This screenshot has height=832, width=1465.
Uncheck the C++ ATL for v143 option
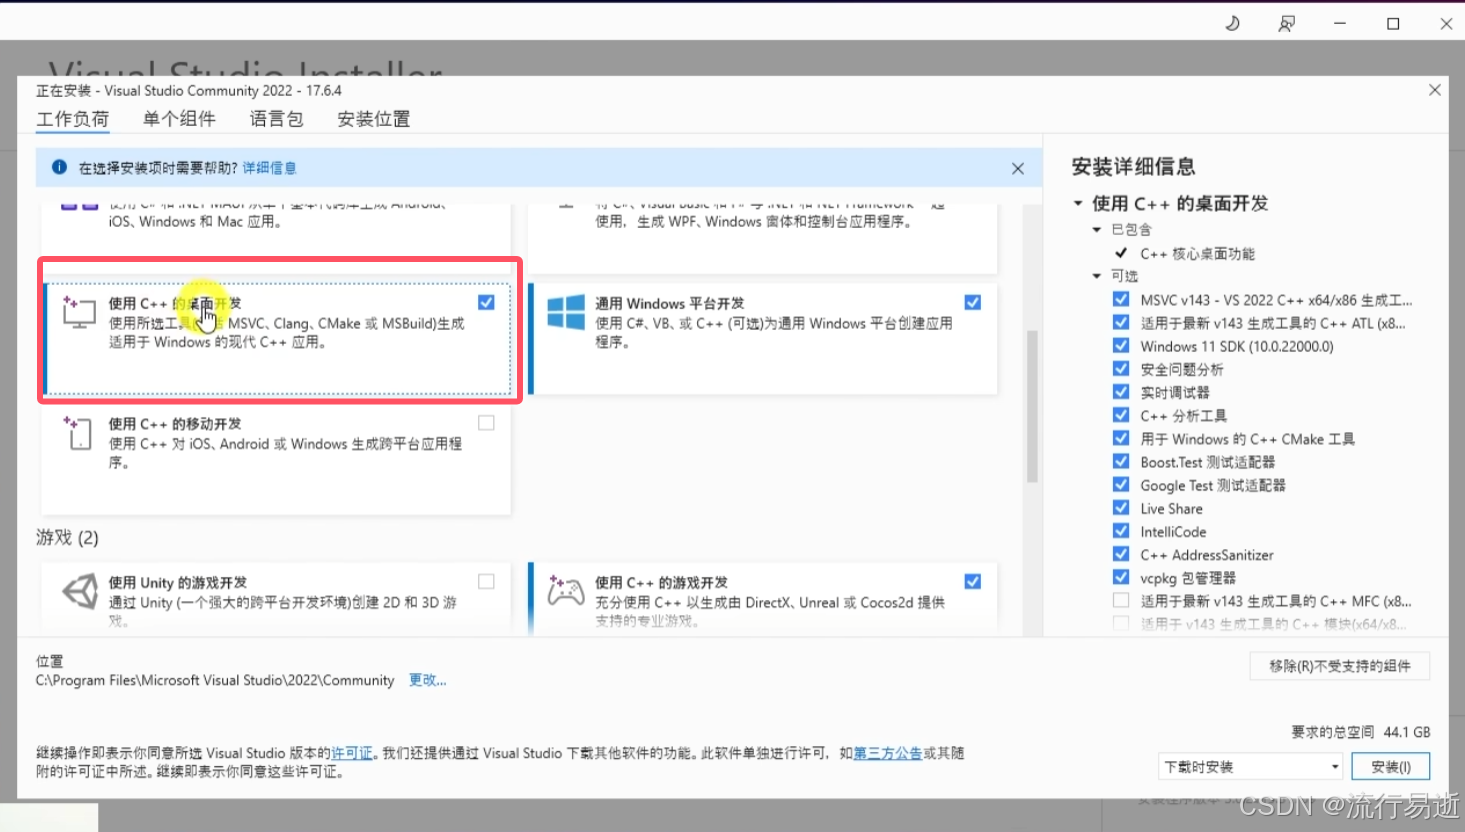[x=1121, y=322]
